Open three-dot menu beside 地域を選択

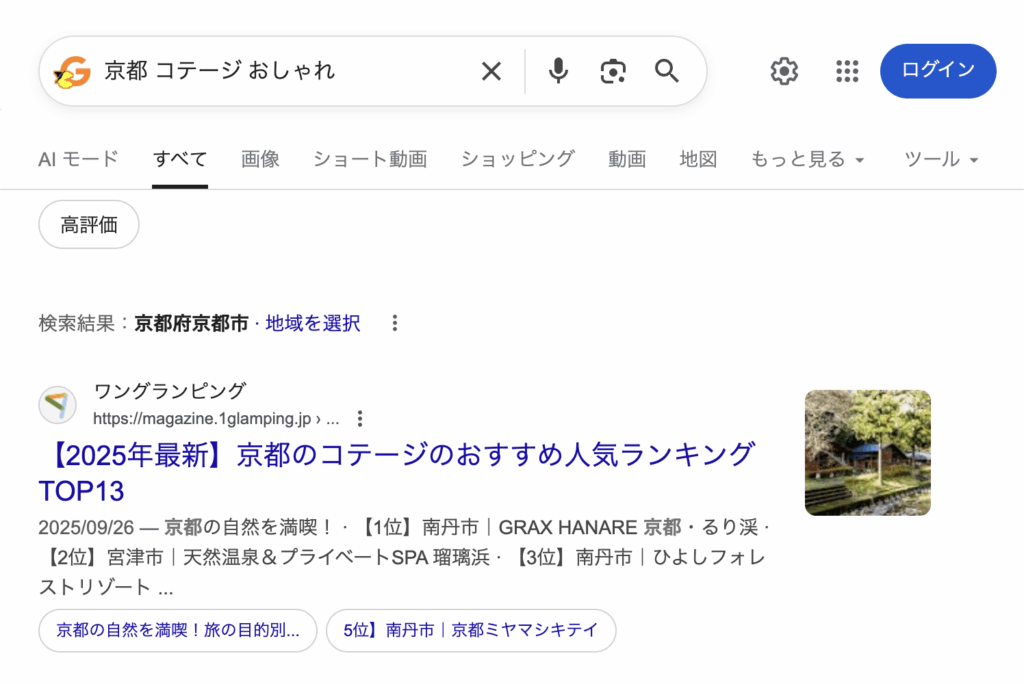pyautogui.click(x=395, y=323)
